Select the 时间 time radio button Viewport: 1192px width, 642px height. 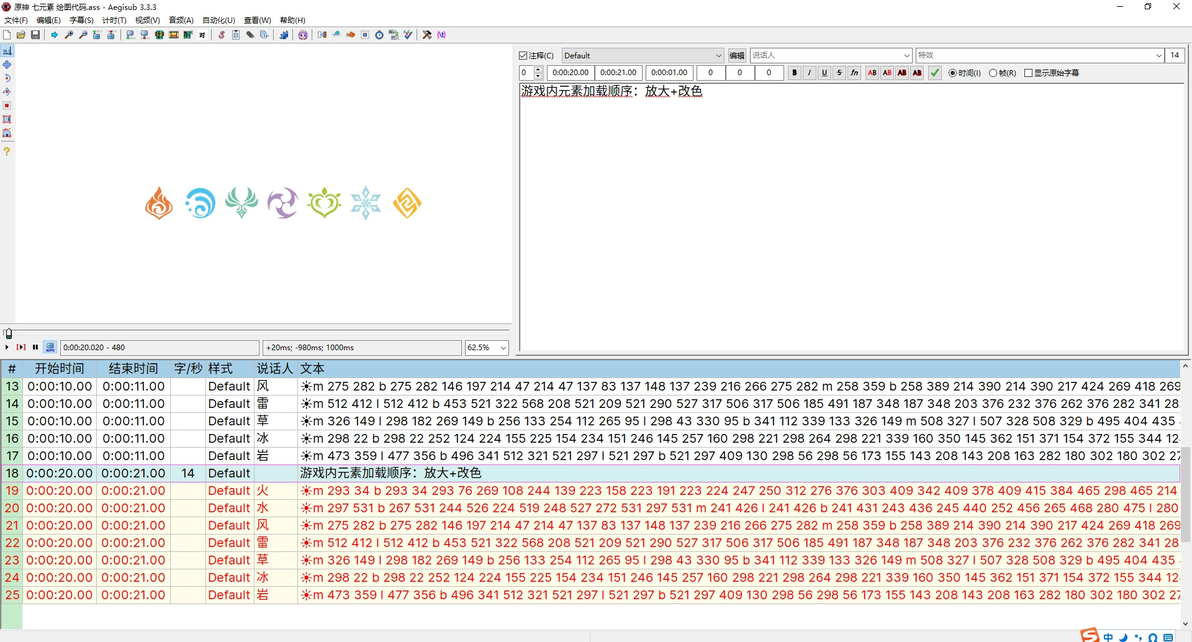click(965, 73)
